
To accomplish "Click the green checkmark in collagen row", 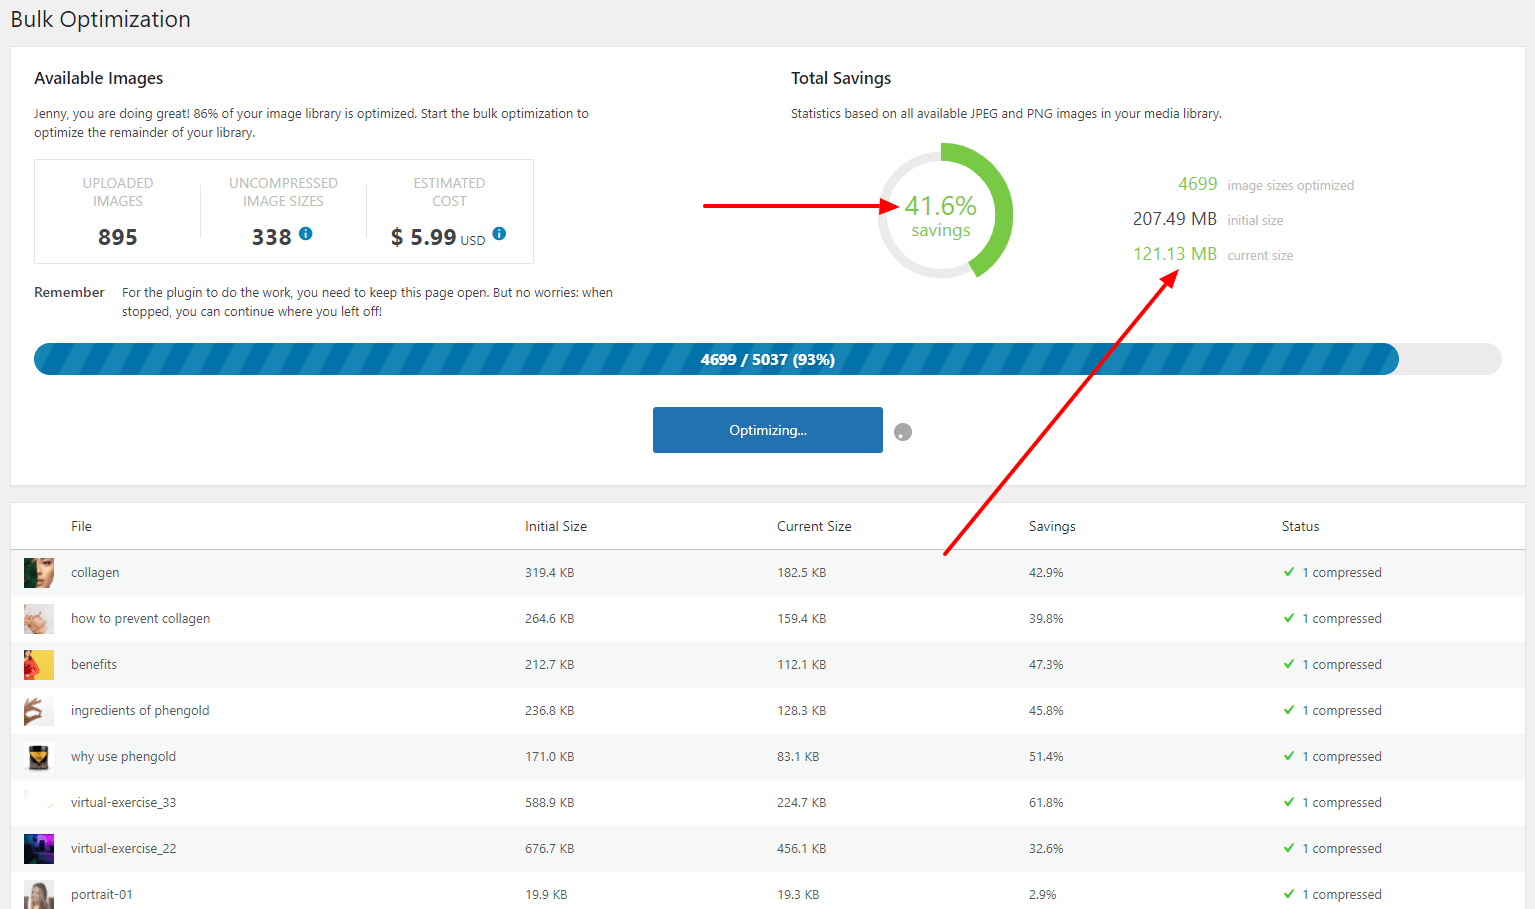I will (x=1289, y=572).
